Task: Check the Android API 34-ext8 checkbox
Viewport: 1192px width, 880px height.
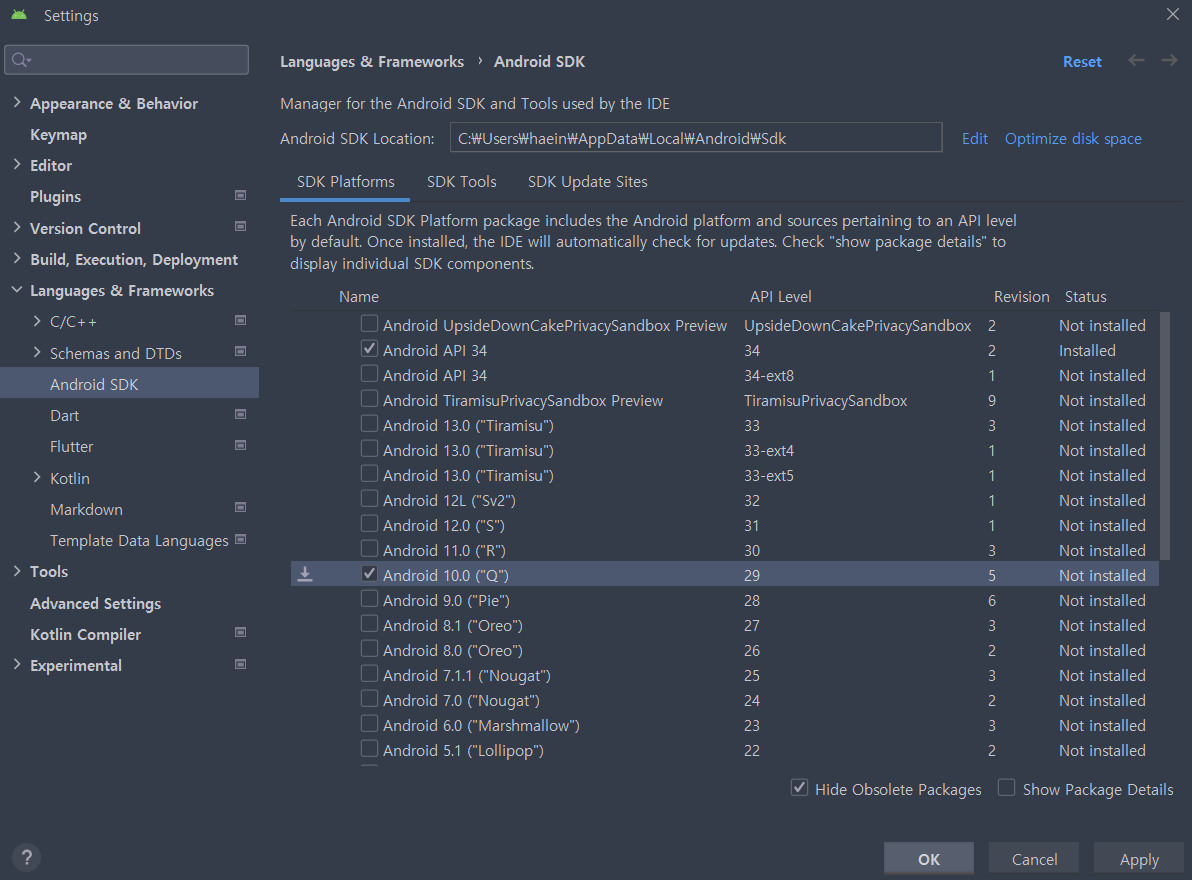Action: point(369,374)
